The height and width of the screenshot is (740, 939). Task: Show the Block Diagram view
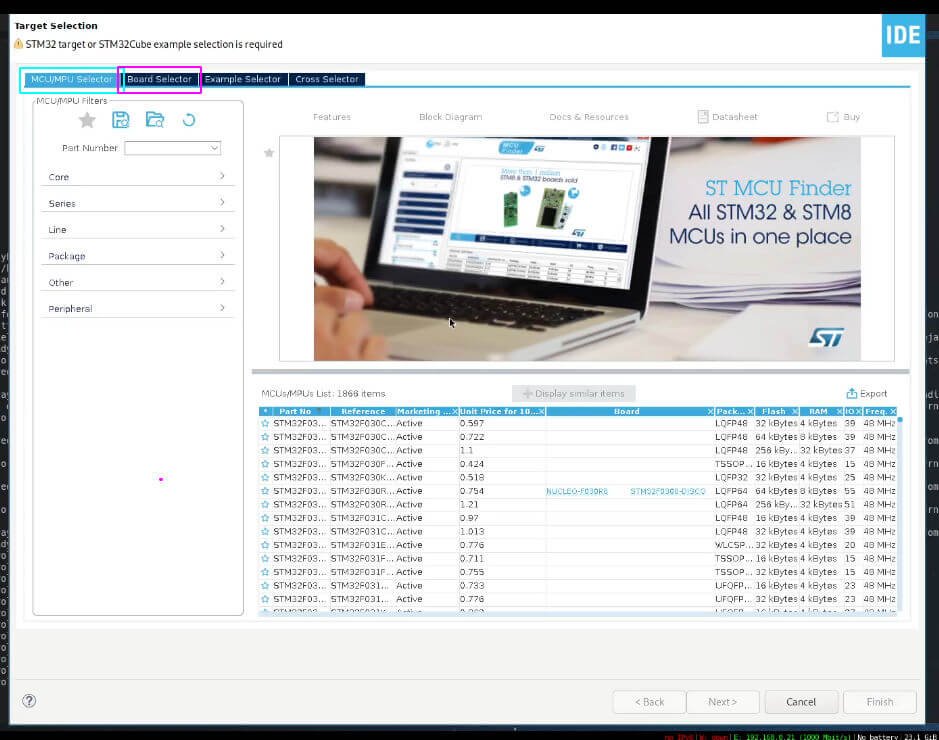coord(450,117)
